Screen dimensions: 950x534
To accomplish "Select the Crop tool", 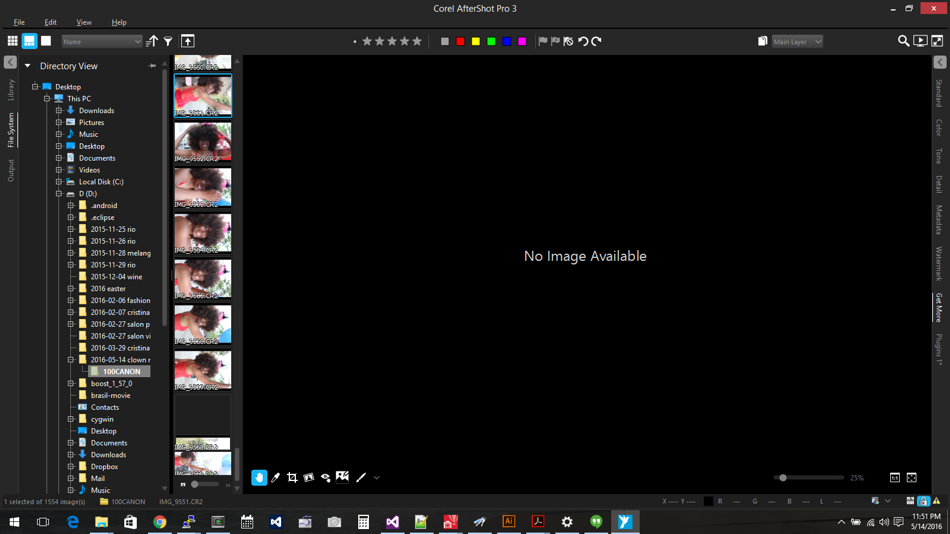I will [292, 478].
